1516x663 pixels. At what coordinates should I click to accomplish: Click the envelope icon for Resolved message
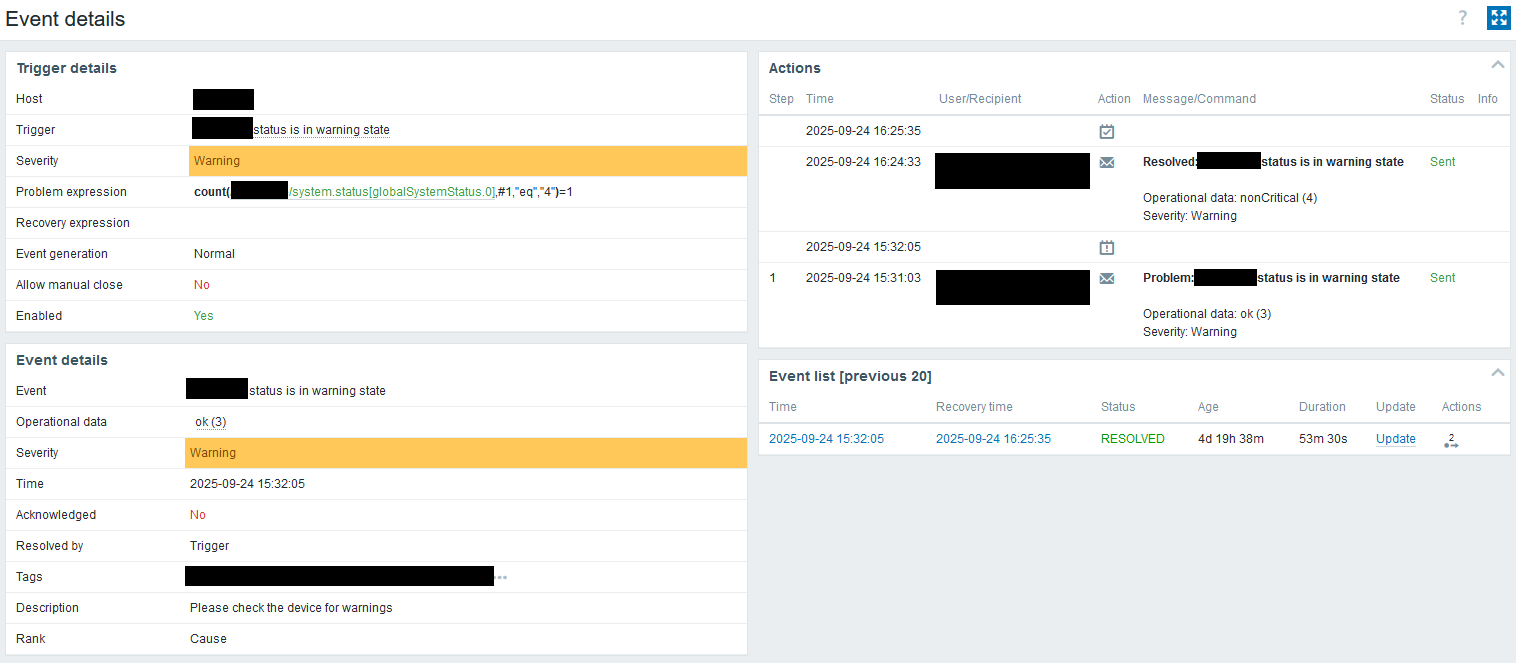point(1106,162)
